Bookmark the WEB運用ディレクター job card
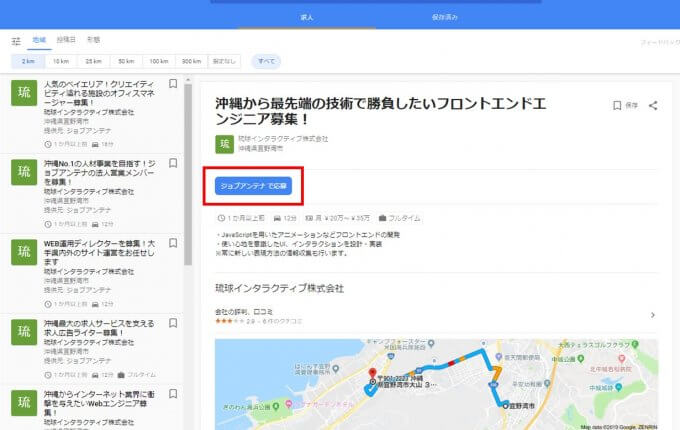This screenshot has height=430, width=680. 173,243
